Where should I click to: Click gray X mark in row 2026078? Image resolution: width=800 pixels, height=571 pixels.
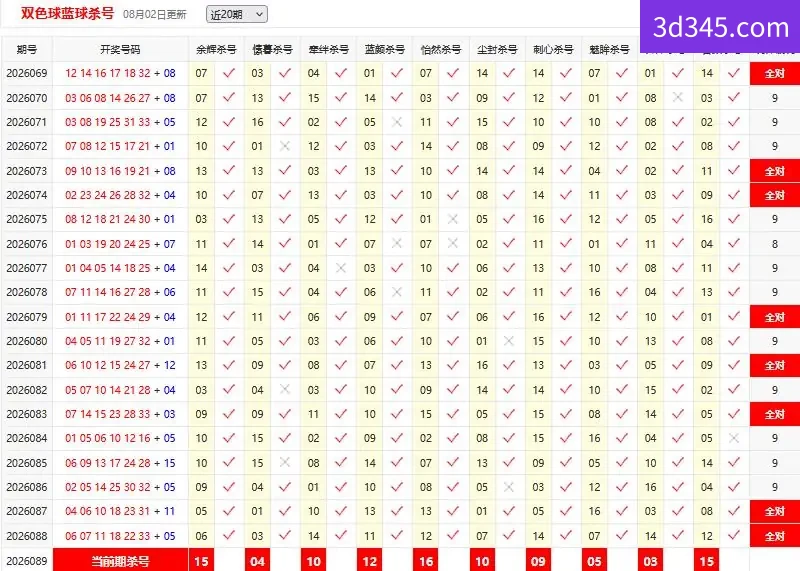pos(397,292)
